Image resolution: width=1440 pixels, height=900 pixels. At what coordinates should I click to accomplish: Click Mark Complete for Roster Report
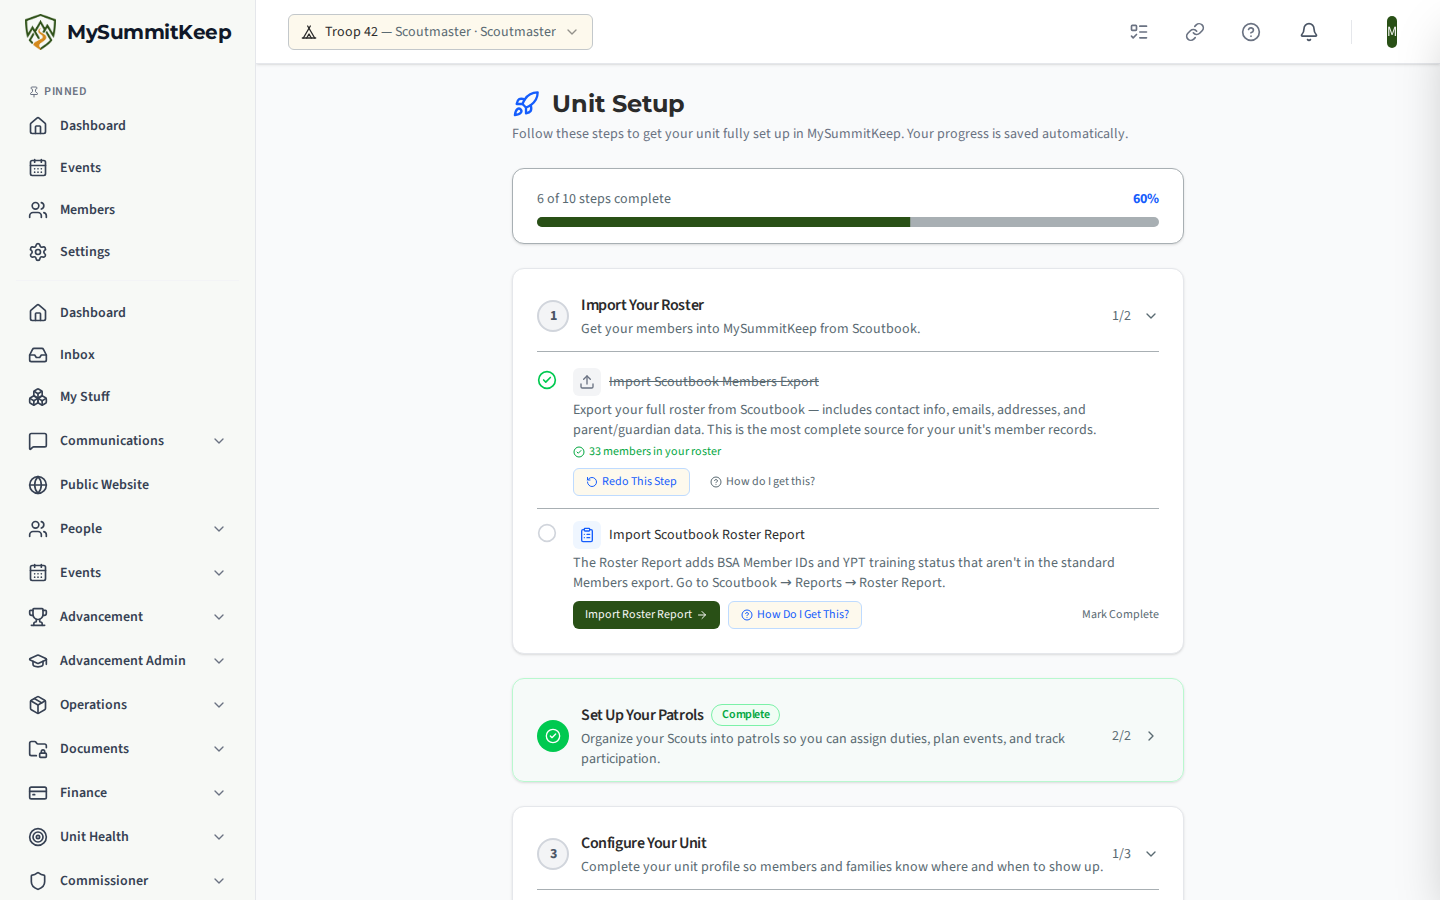[1120, 615]
